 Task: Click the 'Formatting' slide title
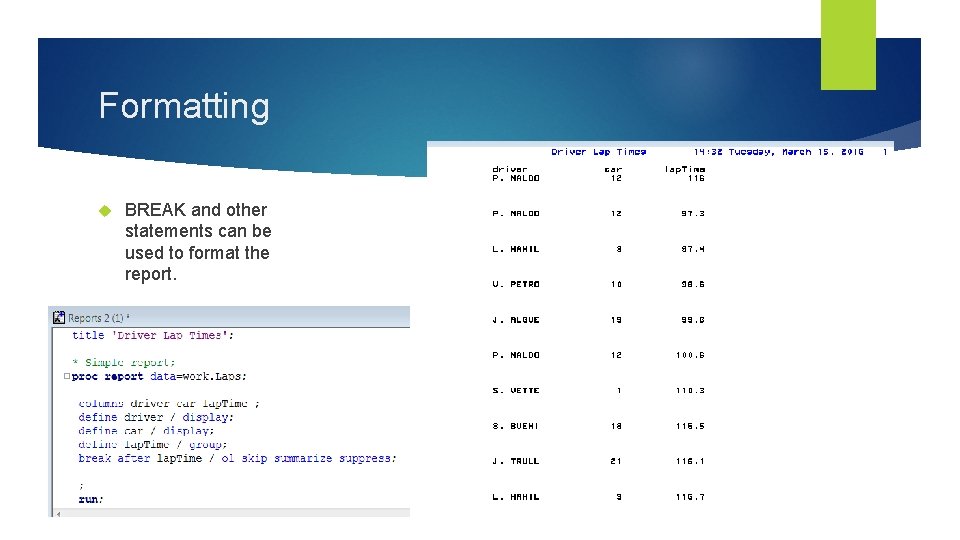(x=184, y=106)
